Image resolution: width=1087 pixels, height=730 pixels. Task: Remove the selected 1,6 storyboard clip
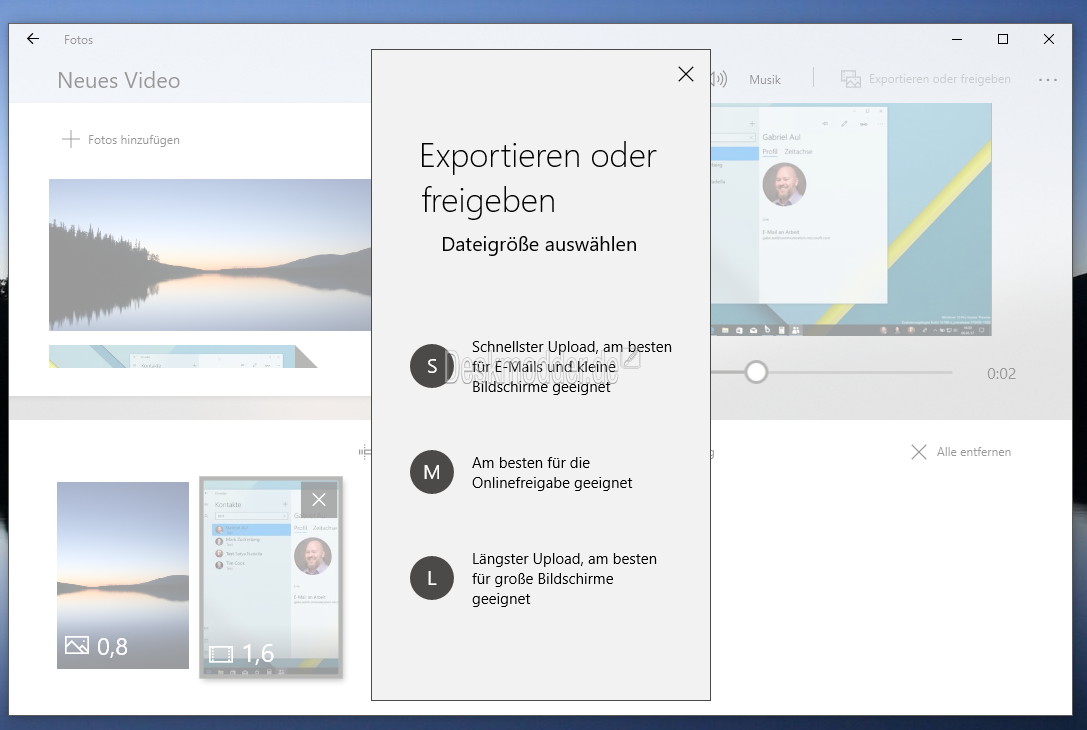(x=319, y=499)
